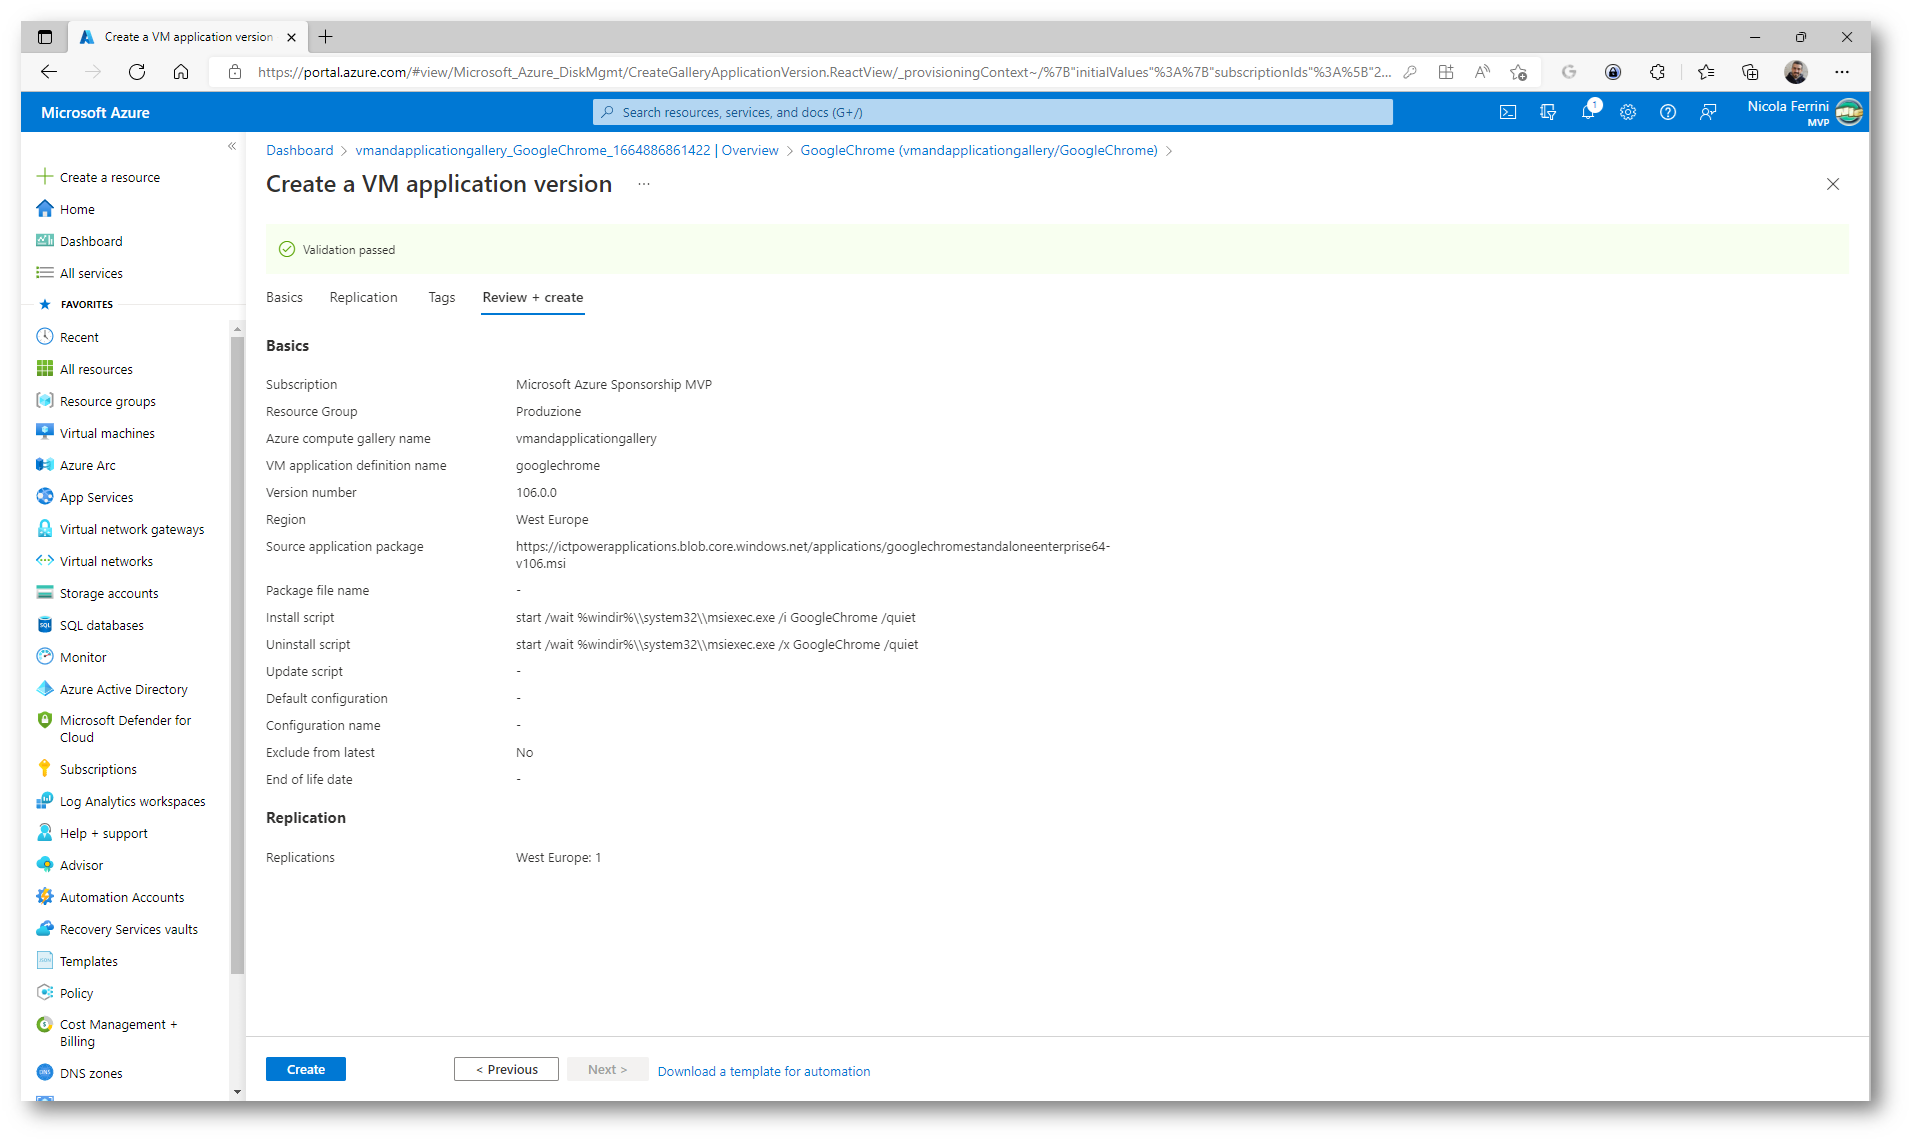This screenshot has height=1143, width=1913.
Task: Open browser Collections icon
Action: 1750,72
